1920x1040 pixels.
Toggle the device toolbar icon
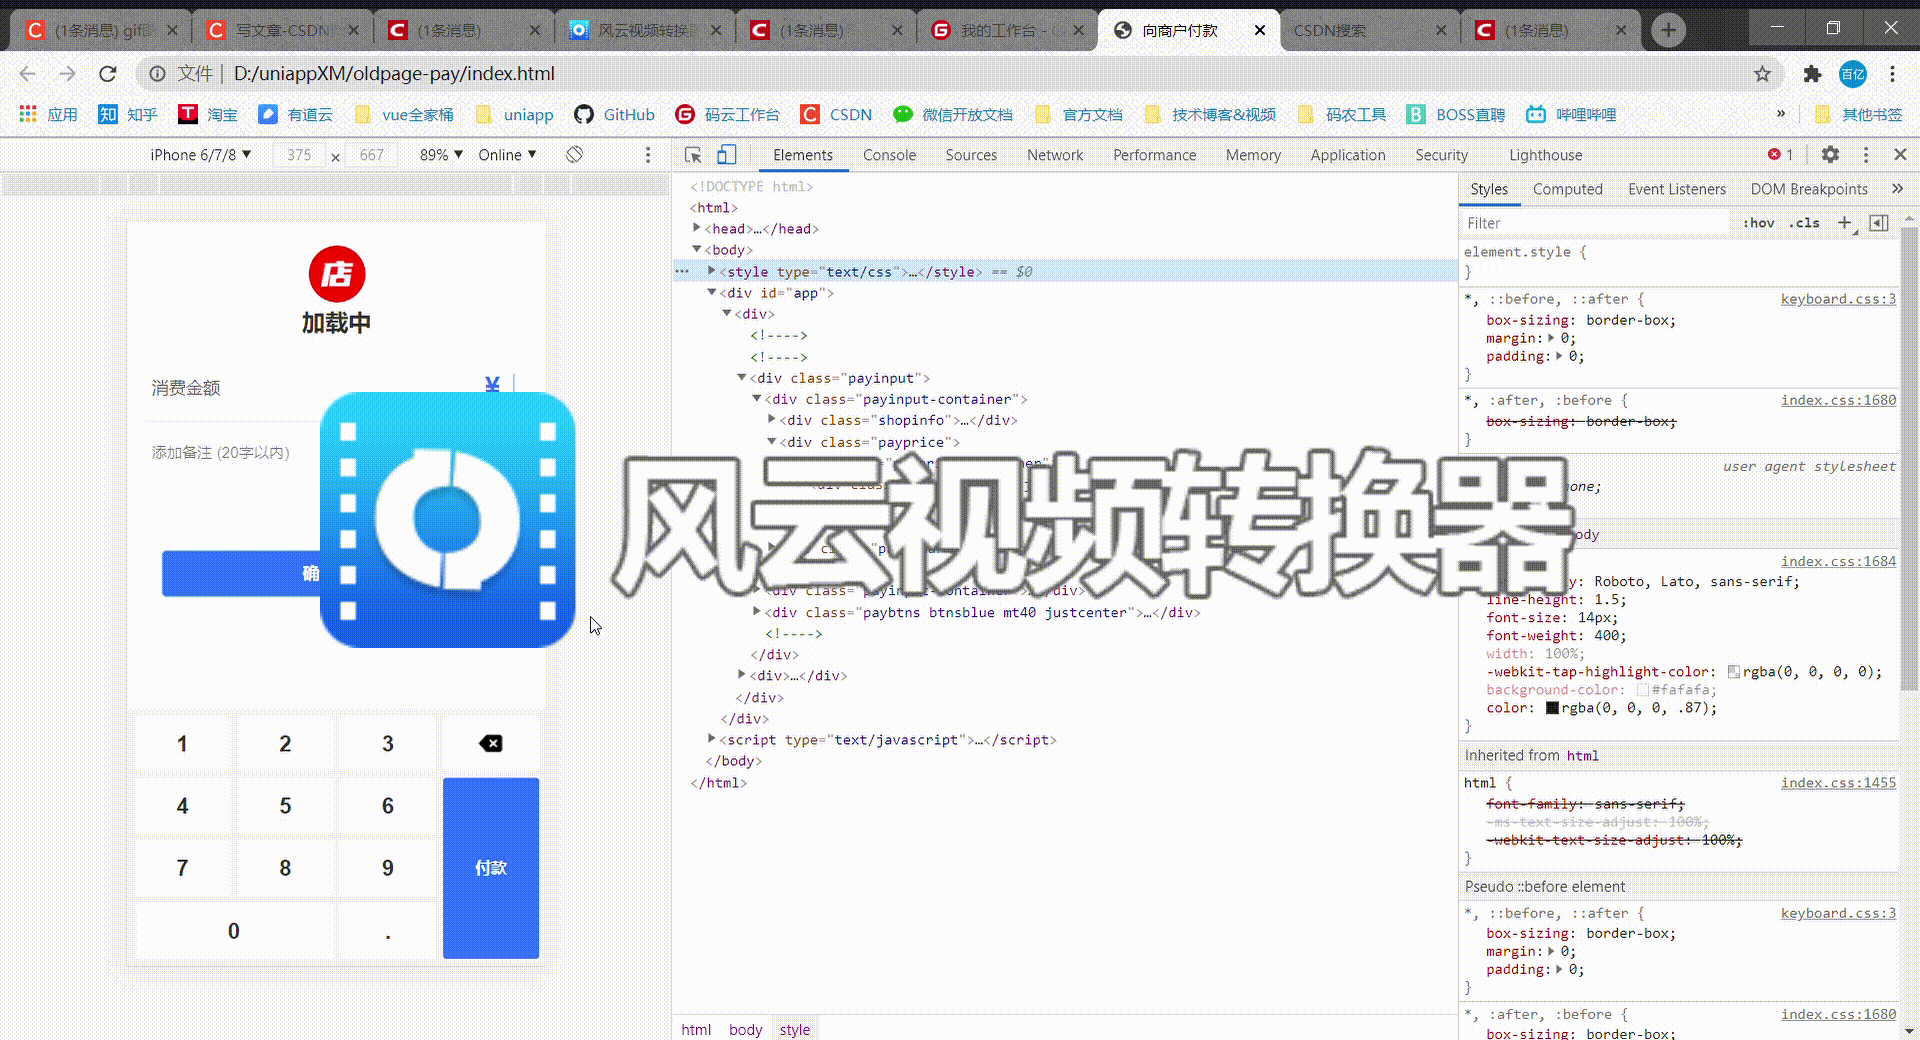coord(727,156)
